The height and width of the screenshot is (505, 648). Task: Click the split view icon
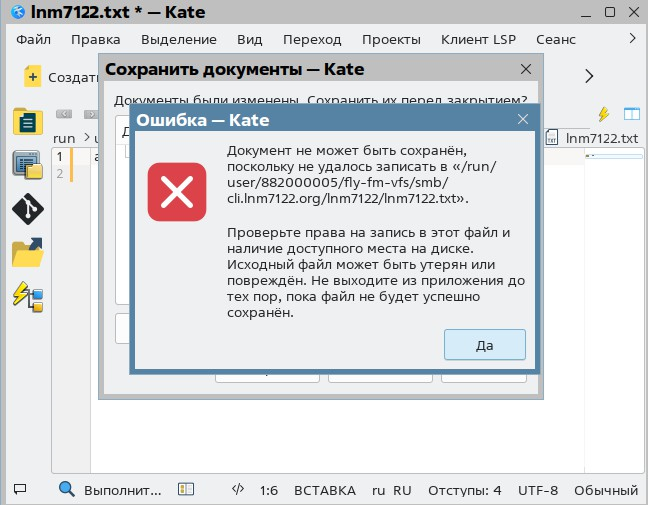click(x=631, y=114)
